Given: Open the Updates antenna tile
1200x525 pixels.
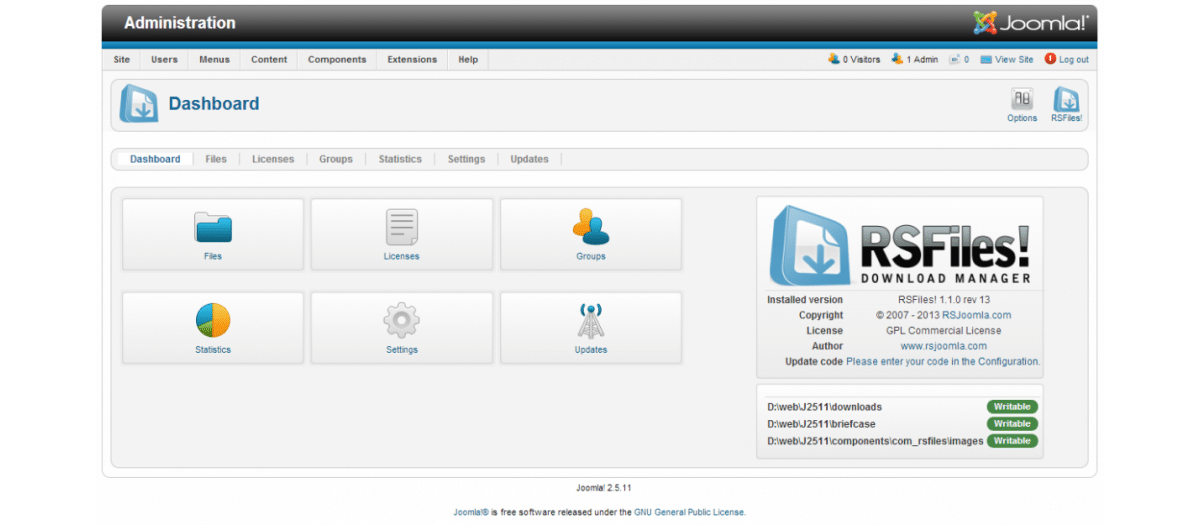Looking at the screenshot, I should (590, 328).
